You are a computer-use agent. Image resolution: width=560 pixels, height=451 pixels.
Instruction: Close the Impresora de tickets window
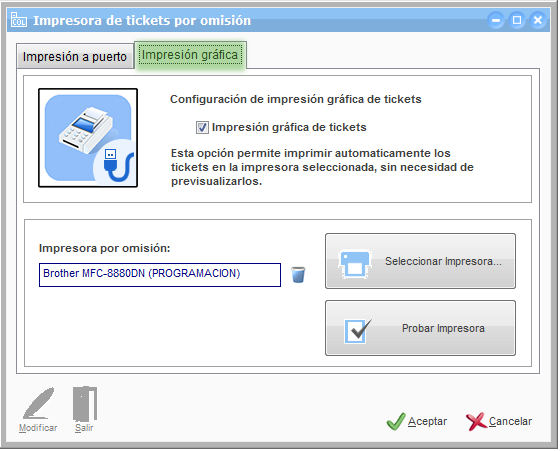pos(538,20)
